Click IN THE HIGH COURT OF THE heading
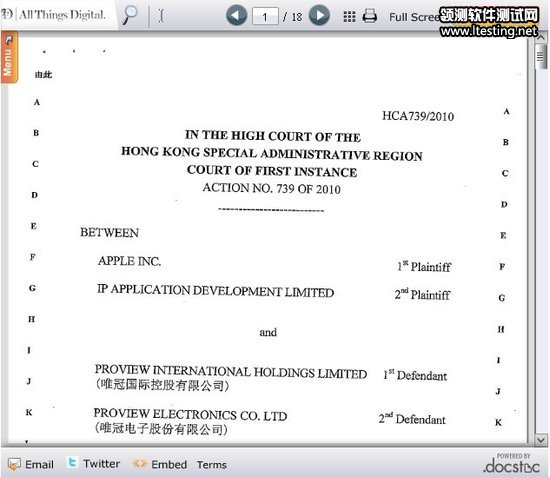This screenshot has height=477, width=550. coord(273,136)
